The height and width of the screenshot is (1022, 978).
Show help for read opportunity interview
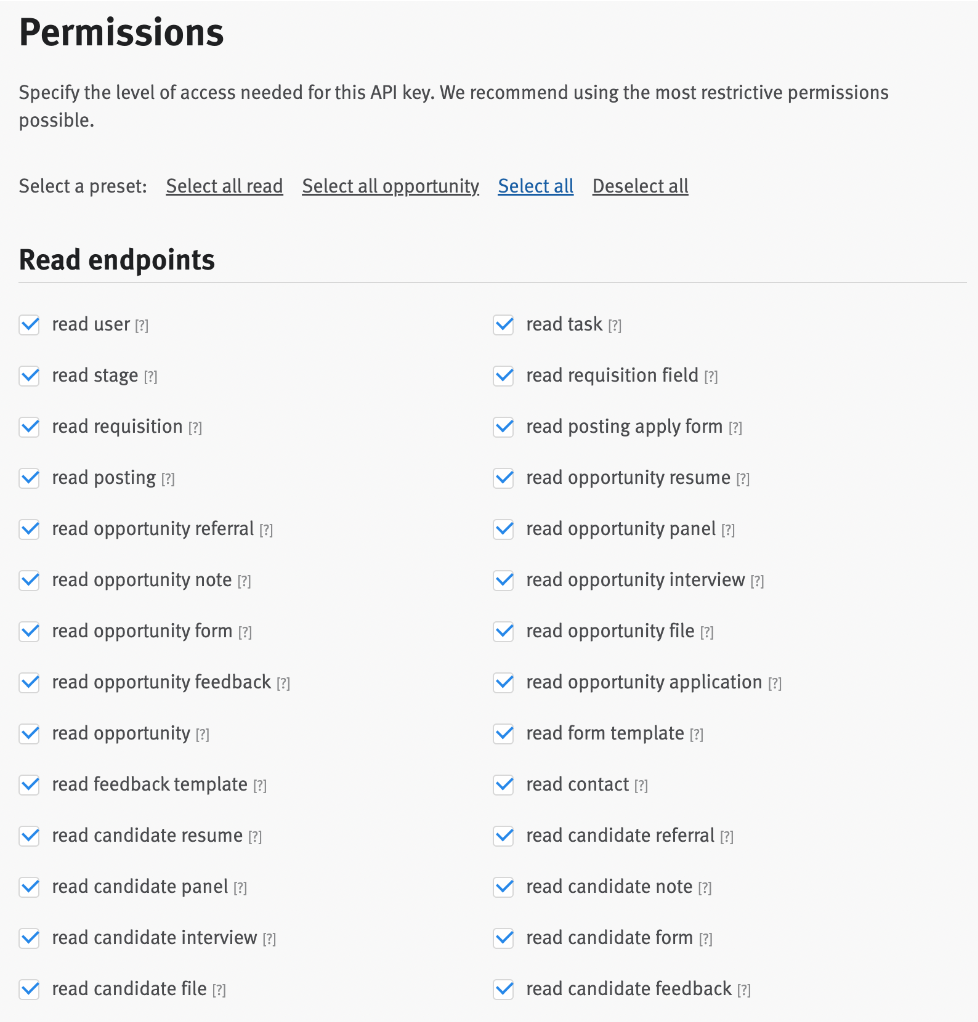[757, 582]
